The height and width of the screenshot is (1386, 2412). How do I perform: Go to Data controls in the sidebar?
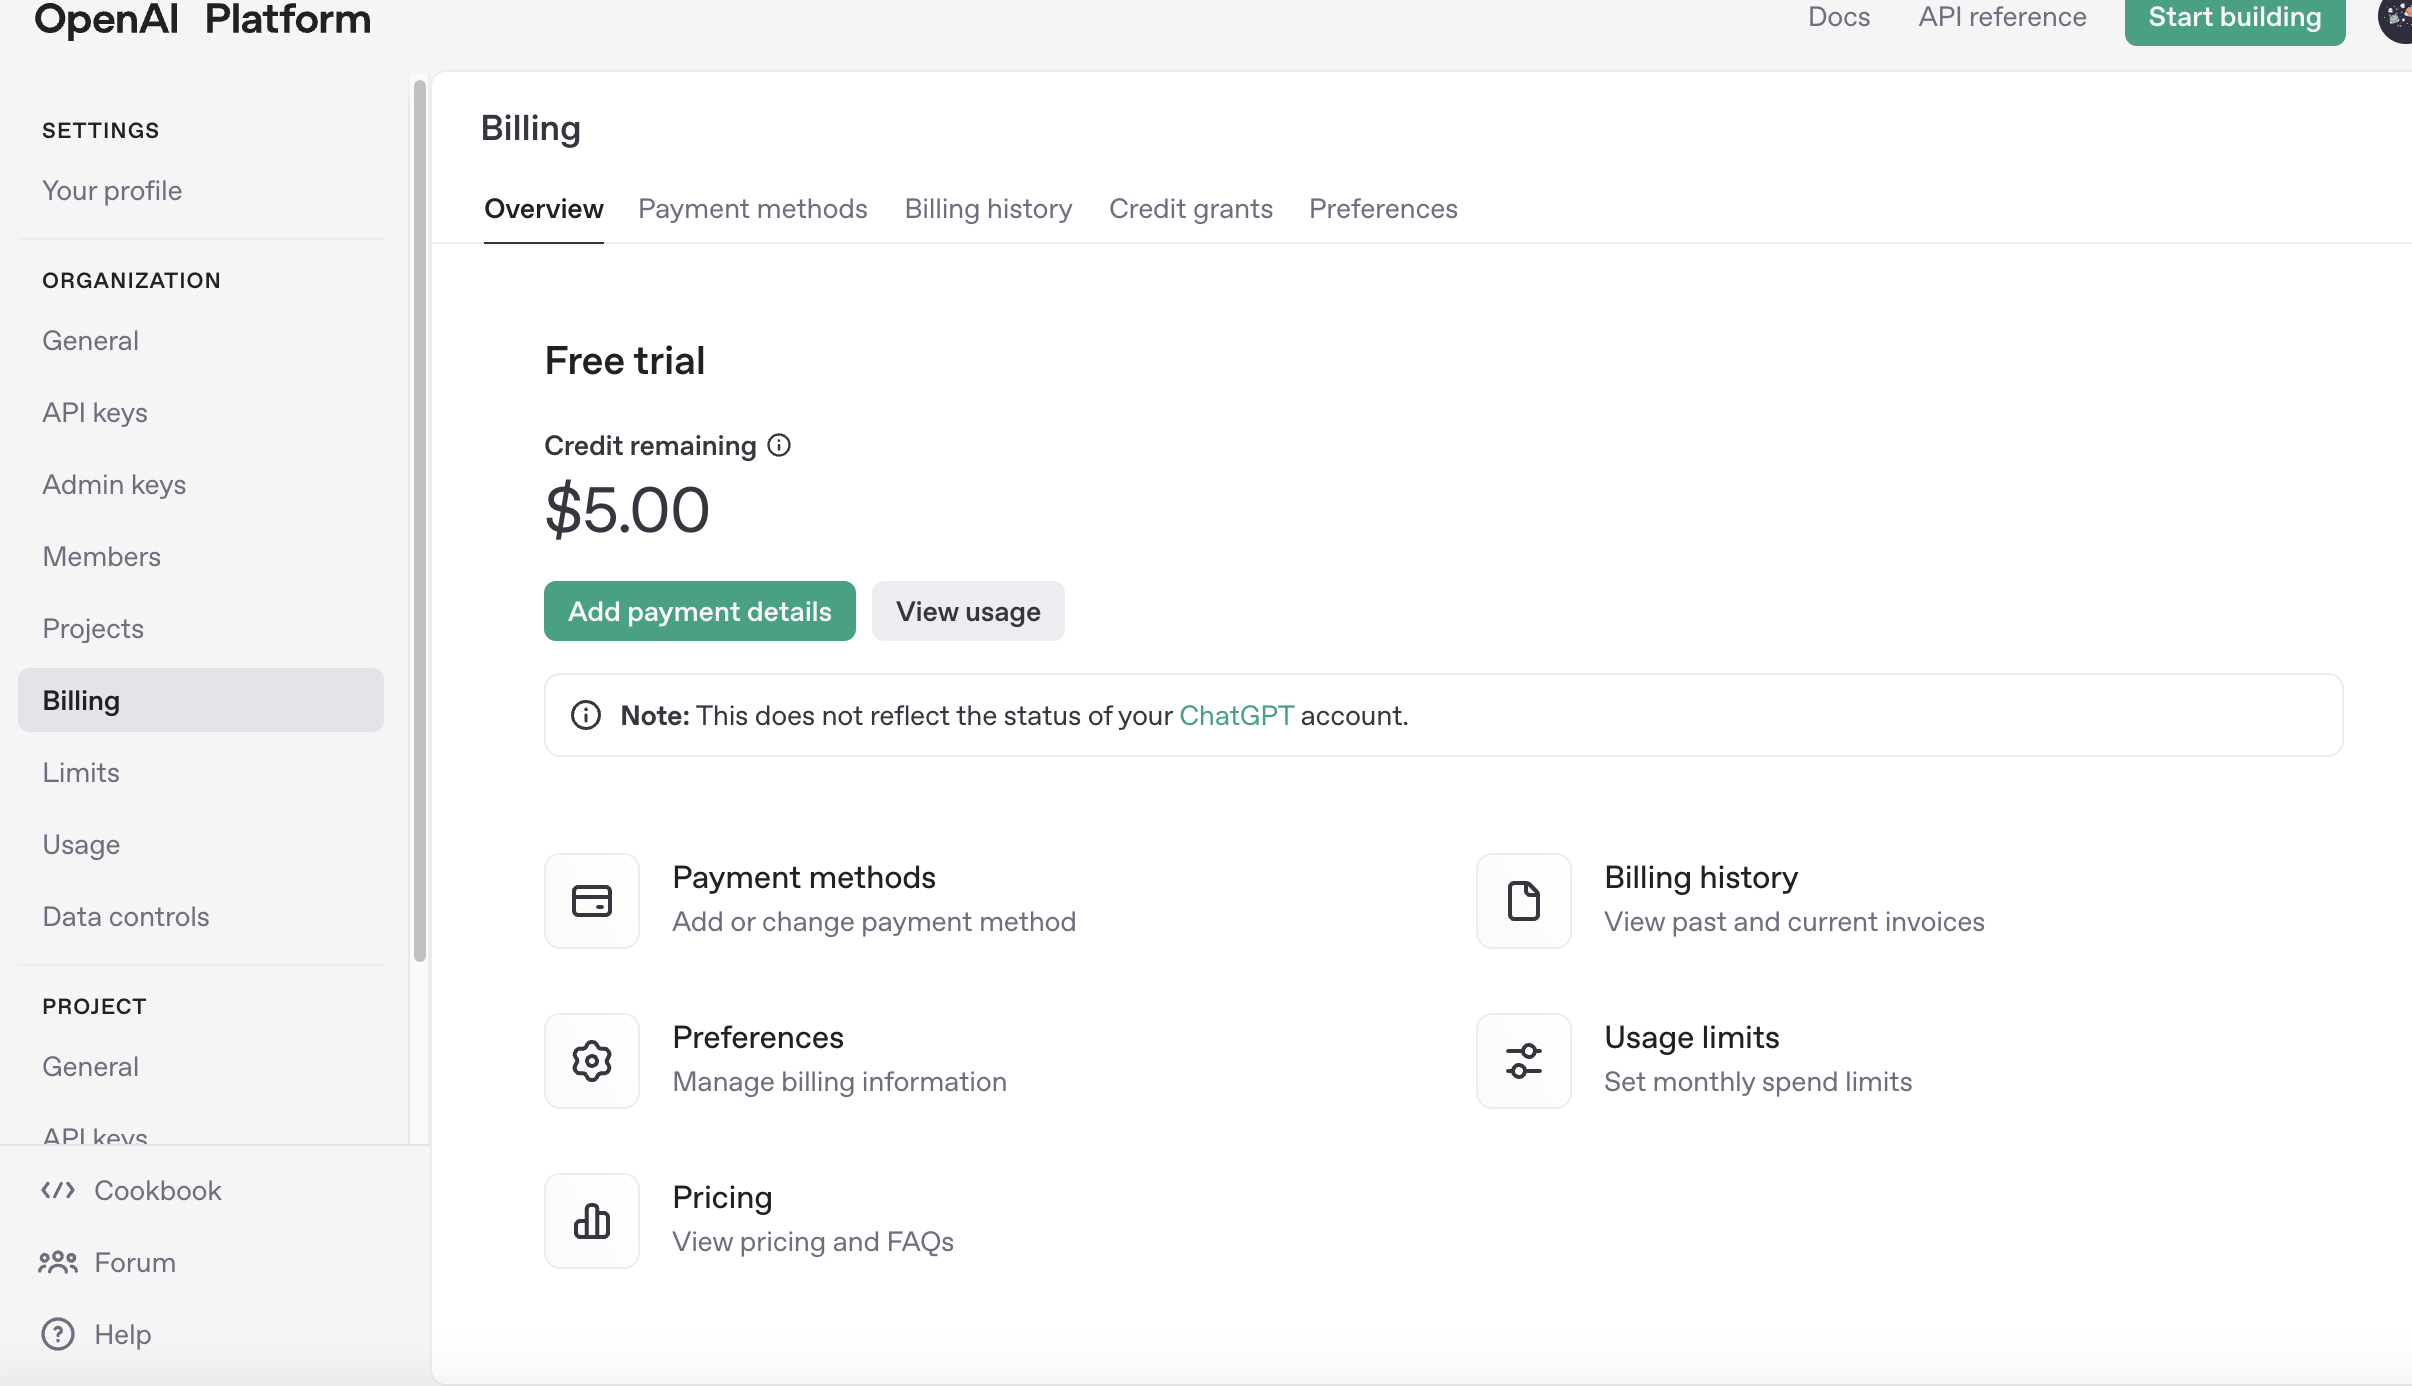[x=126, y=917]
